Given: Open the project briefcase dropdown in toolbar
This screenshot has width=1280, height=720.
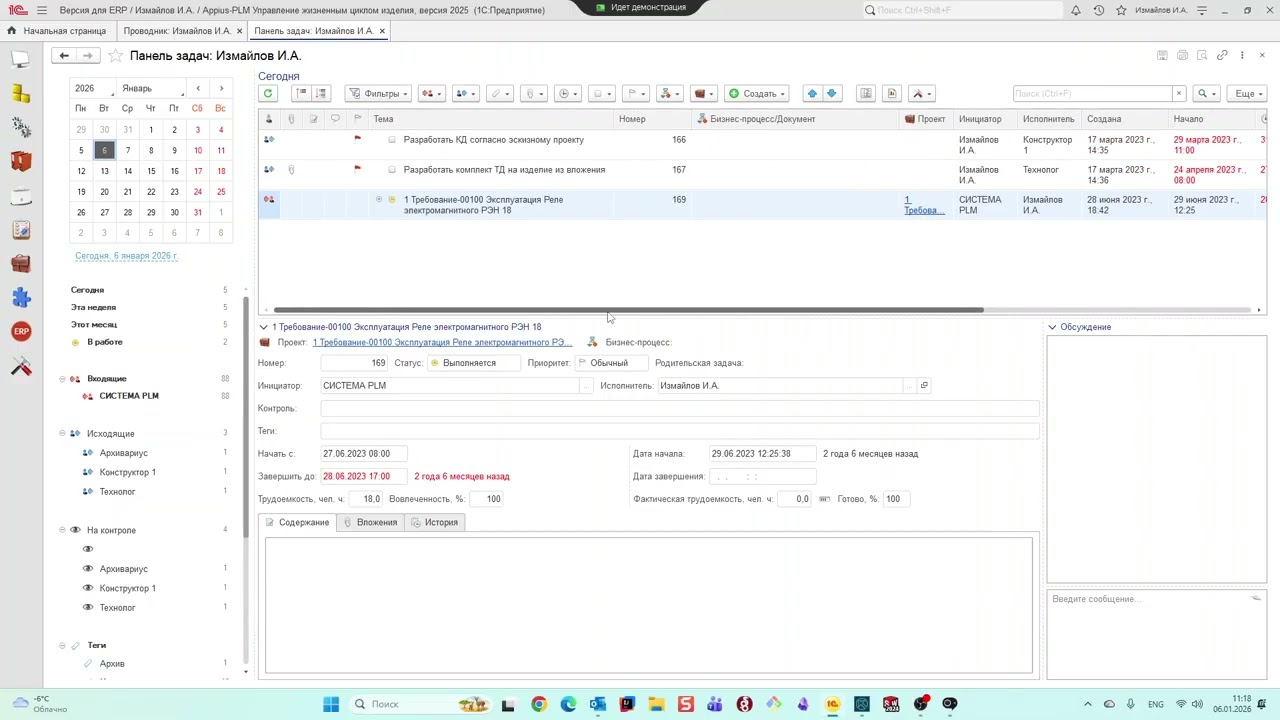Looking at the screenshot, I should [704, 93].
